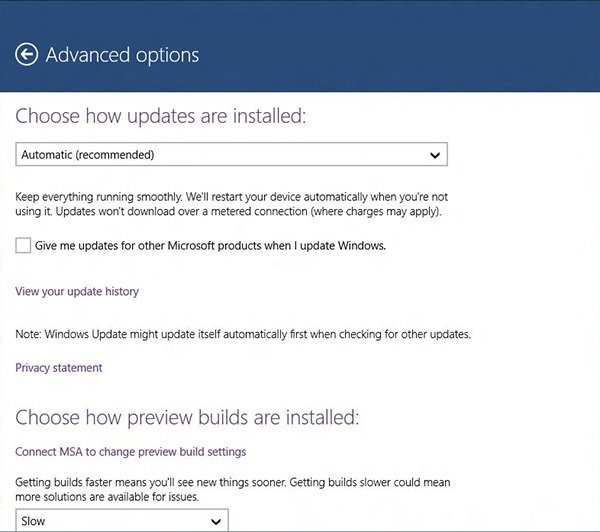Follow Connect MSA to change preview build settings
600x532 pixels.
click(x=130, y=452)
